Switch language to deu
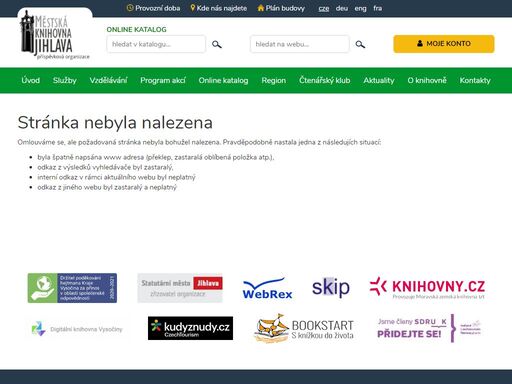 coord(342,8)
